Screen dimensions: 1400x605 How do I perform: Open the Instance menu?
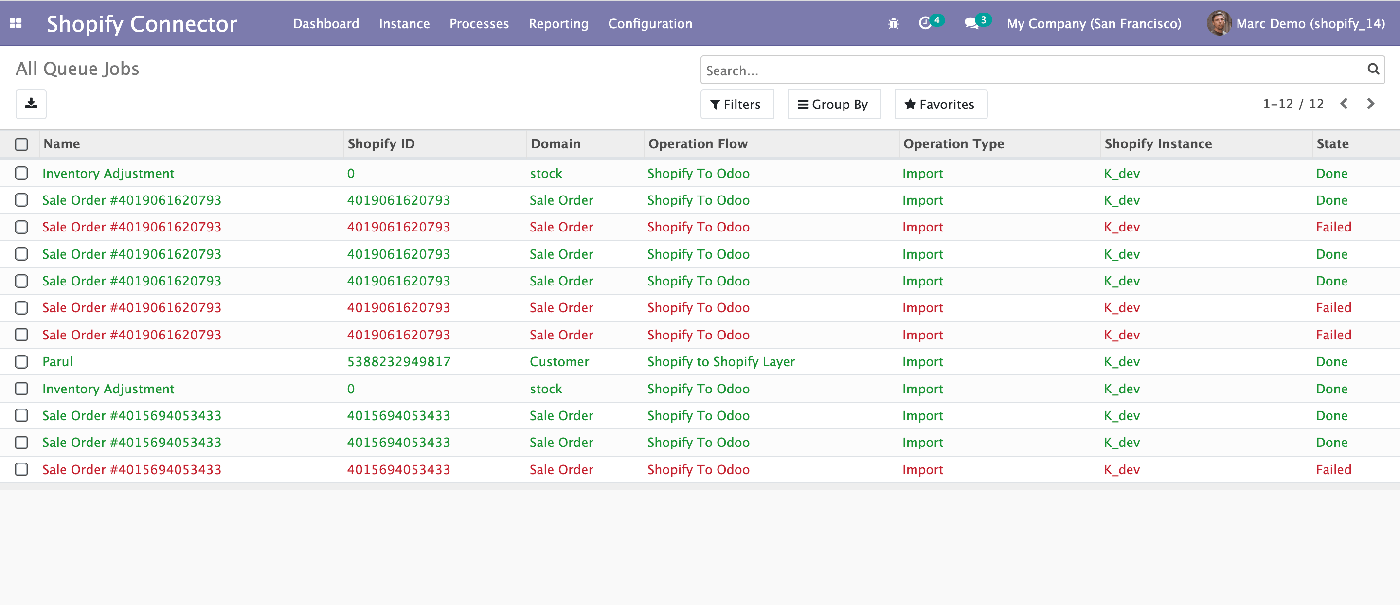point(404,23)
